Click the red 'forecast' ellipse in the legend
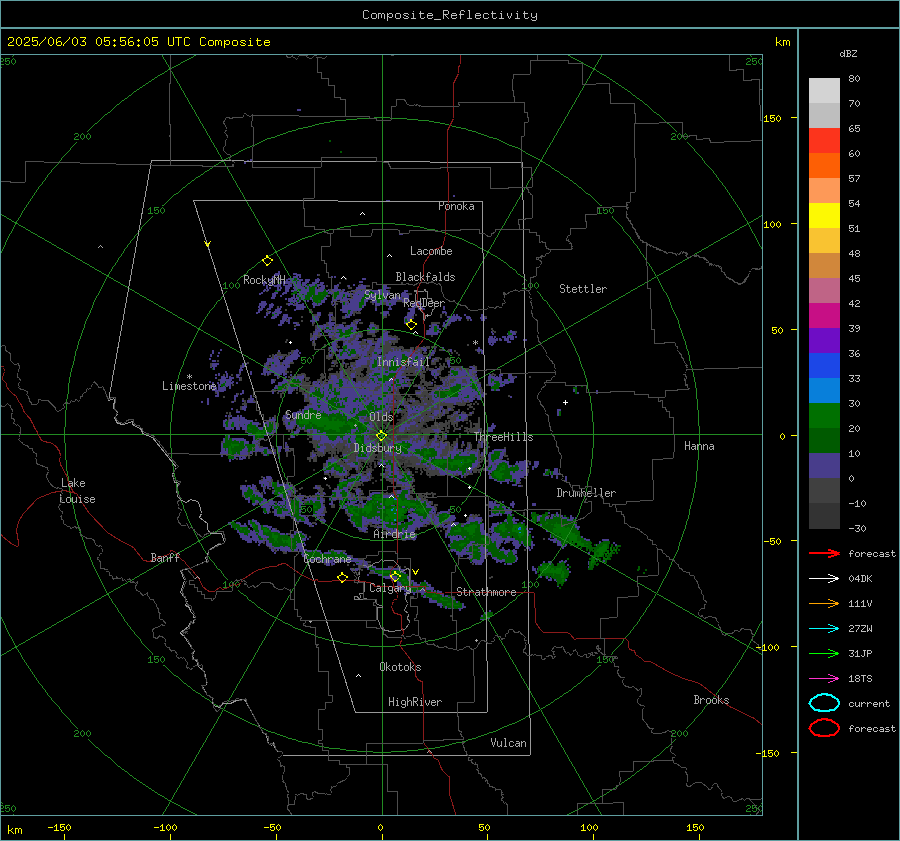Viewport: 900px width, 841px height. [x=824, y=728]
